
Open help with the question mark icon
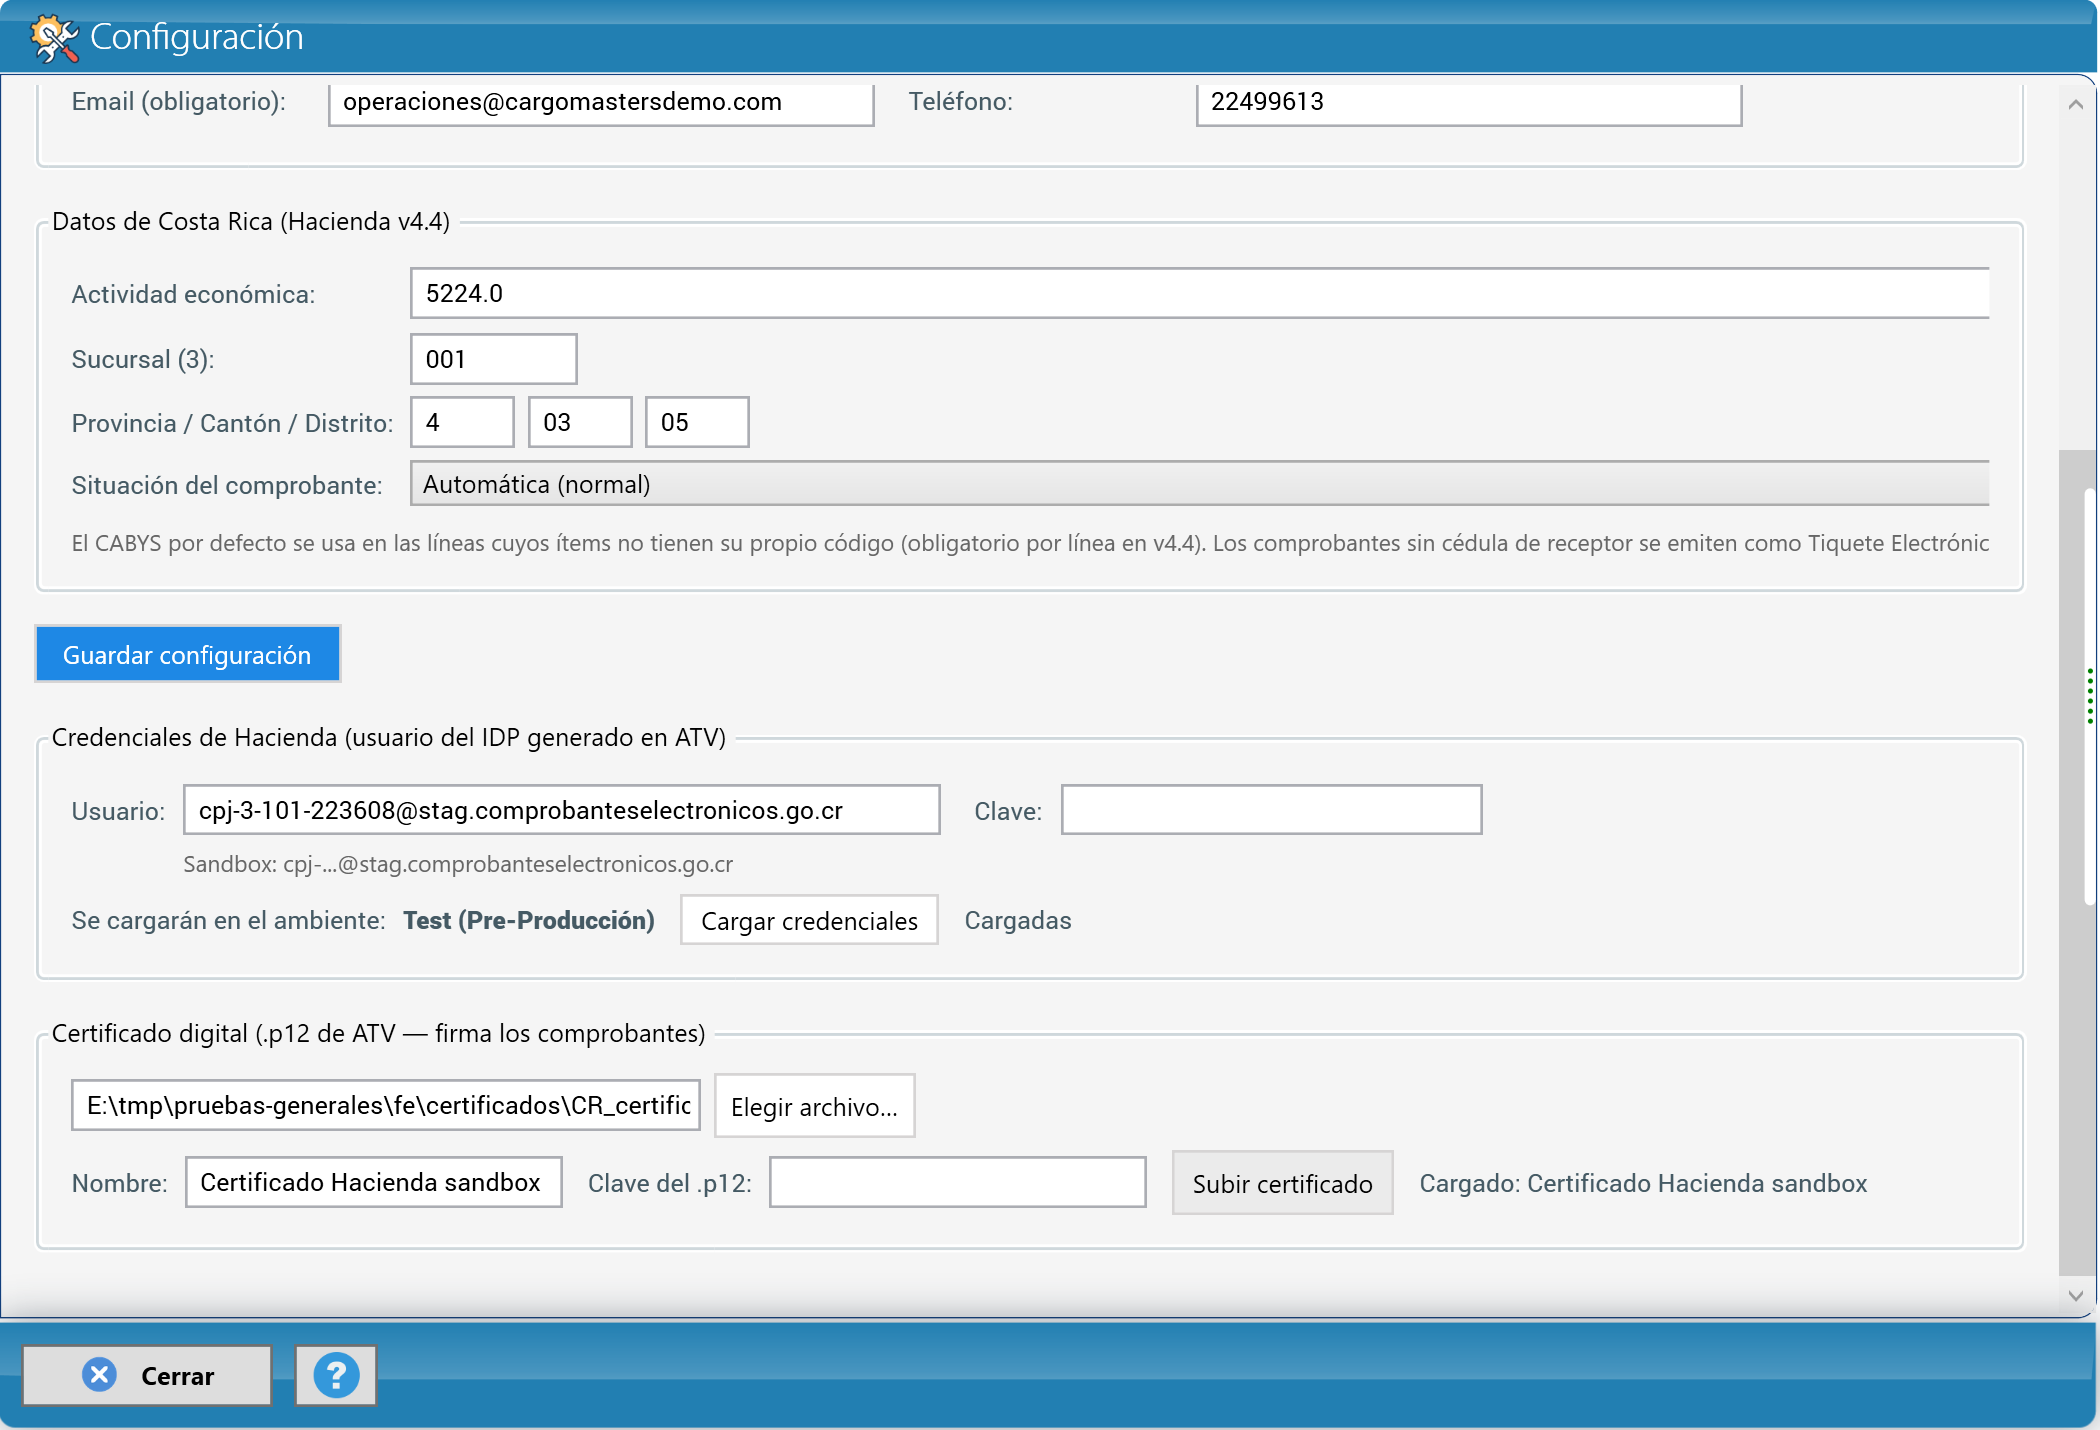coord(336,1375)
